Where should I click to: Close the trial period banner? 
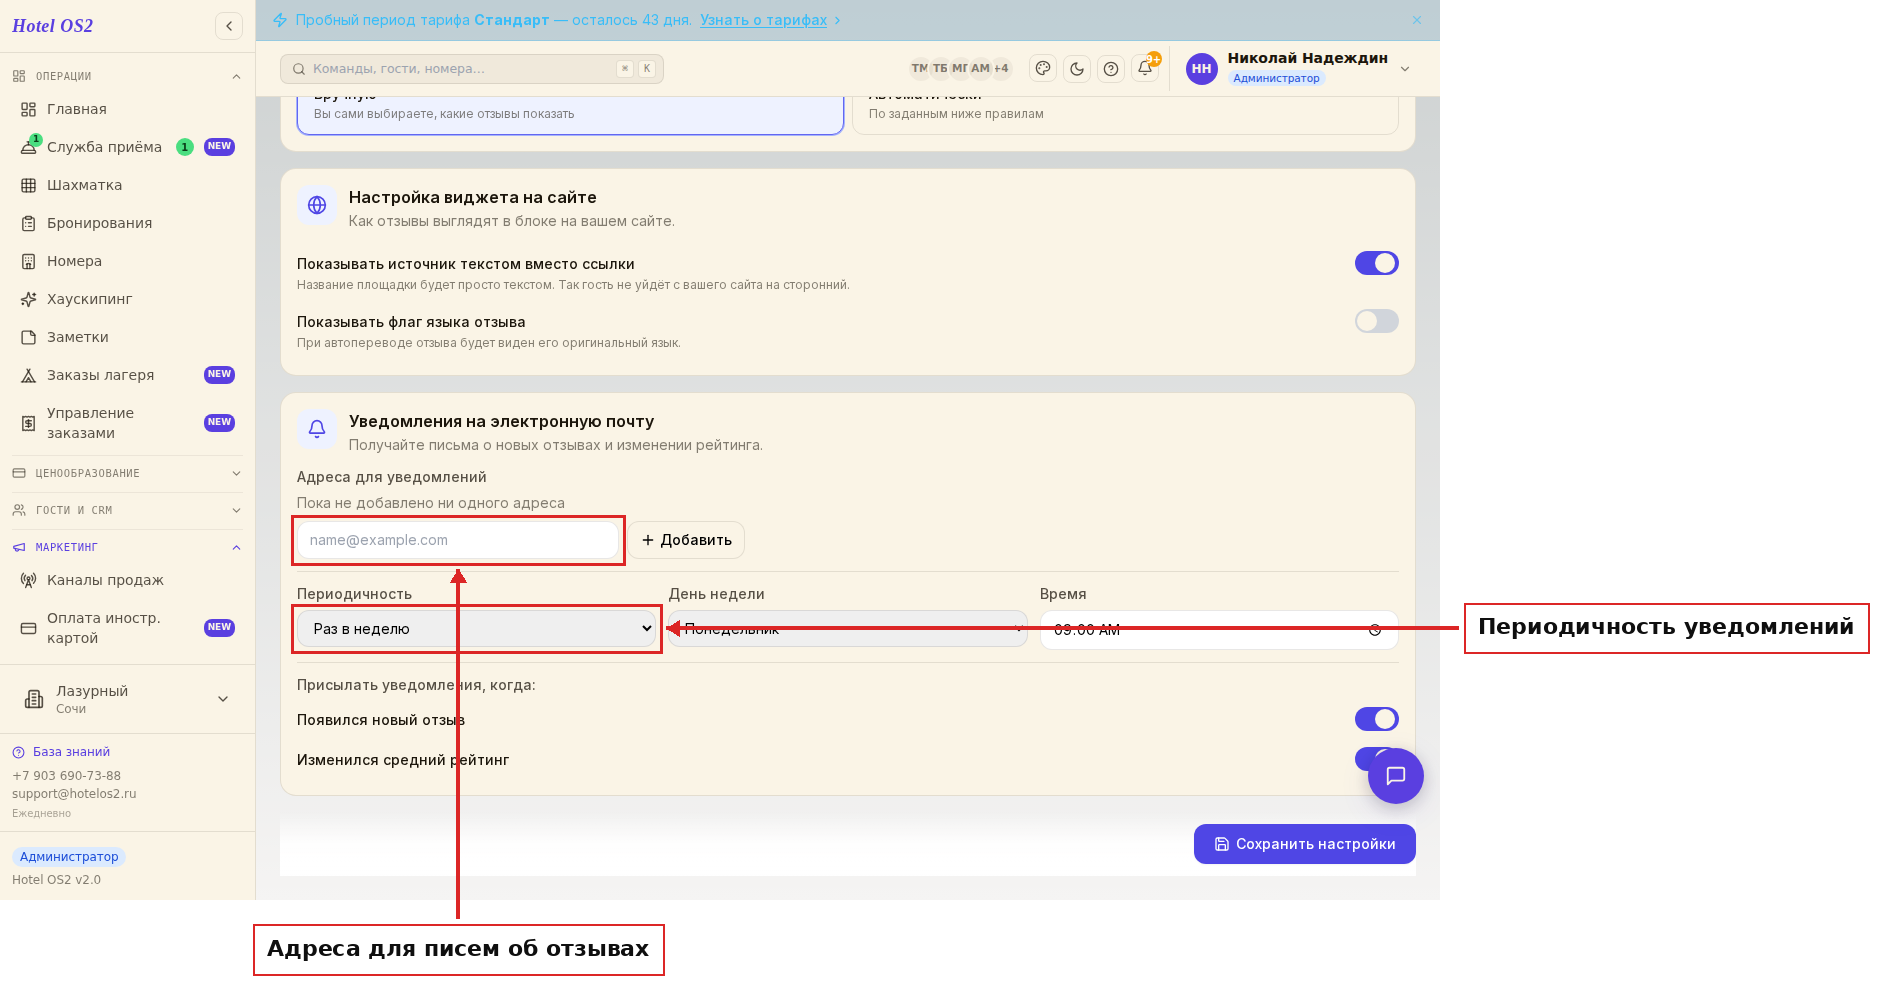(x=1417, y=20)
